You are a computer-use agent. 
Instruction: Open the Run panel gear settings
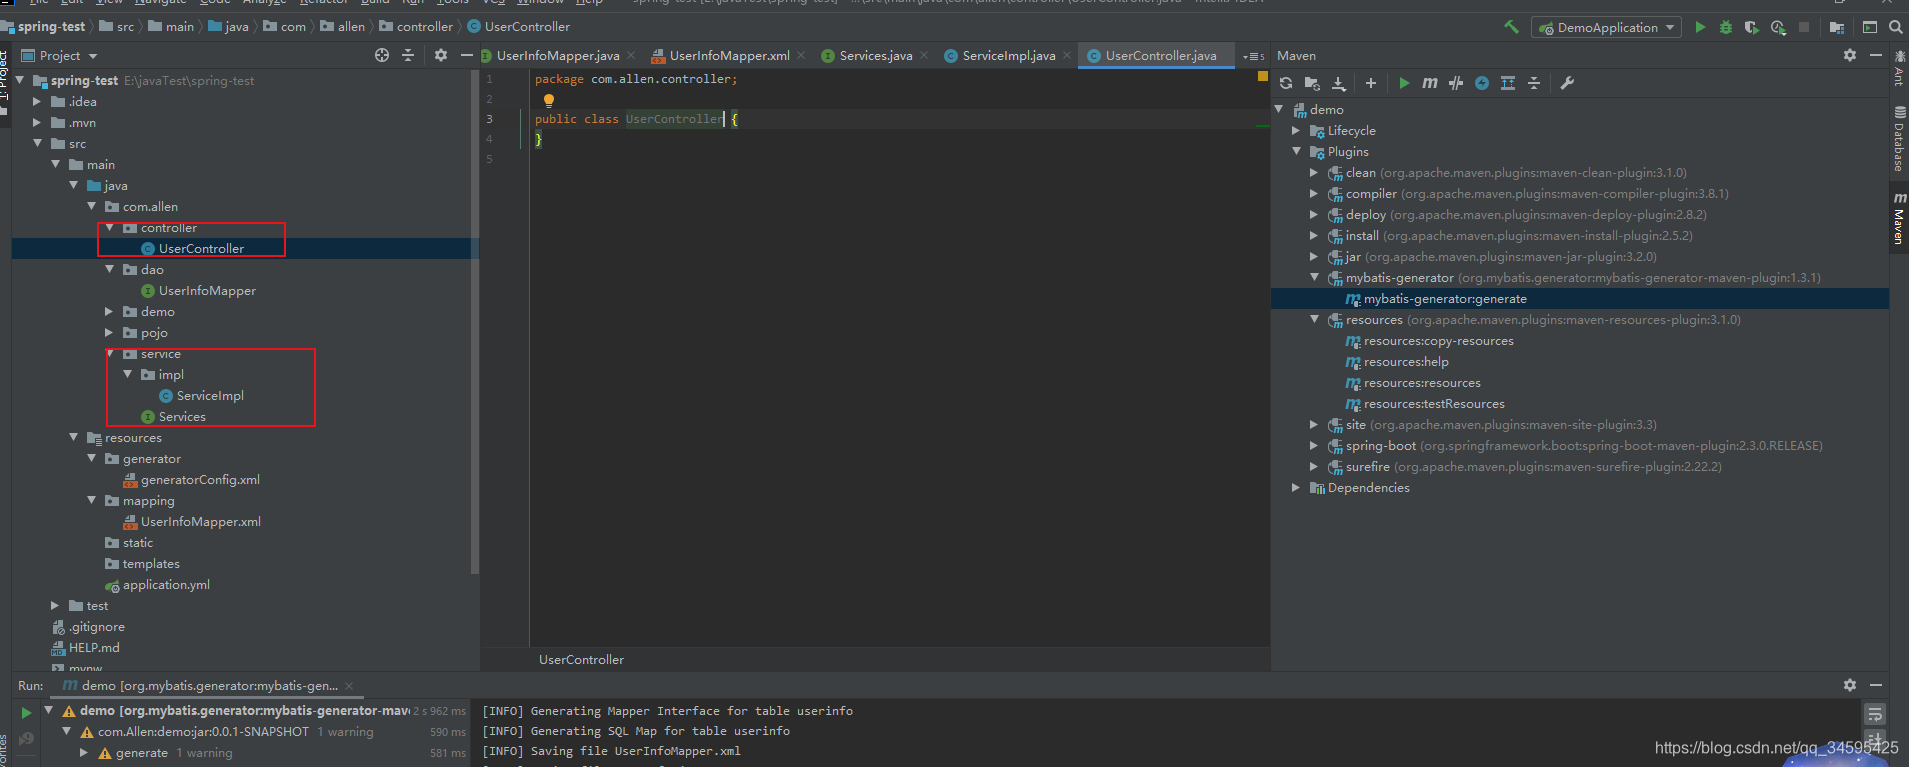tap(1850, 685)
